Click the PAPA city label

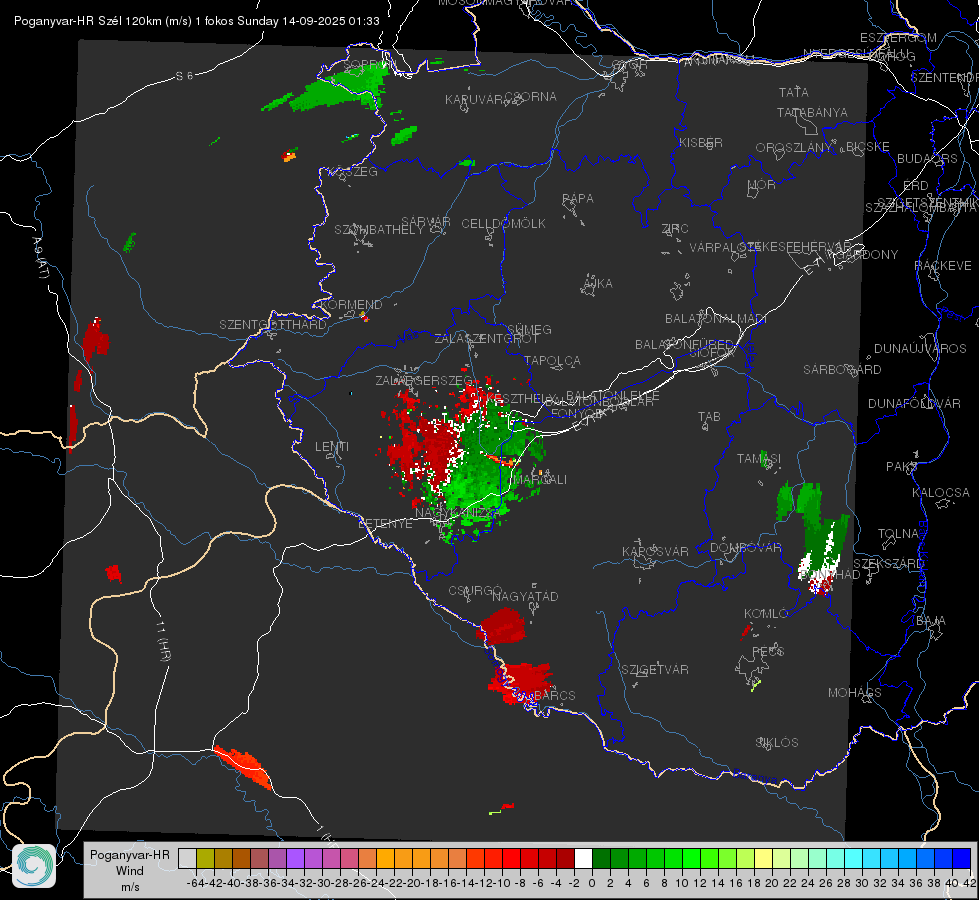pyautogui.click(x=578, y=199)
